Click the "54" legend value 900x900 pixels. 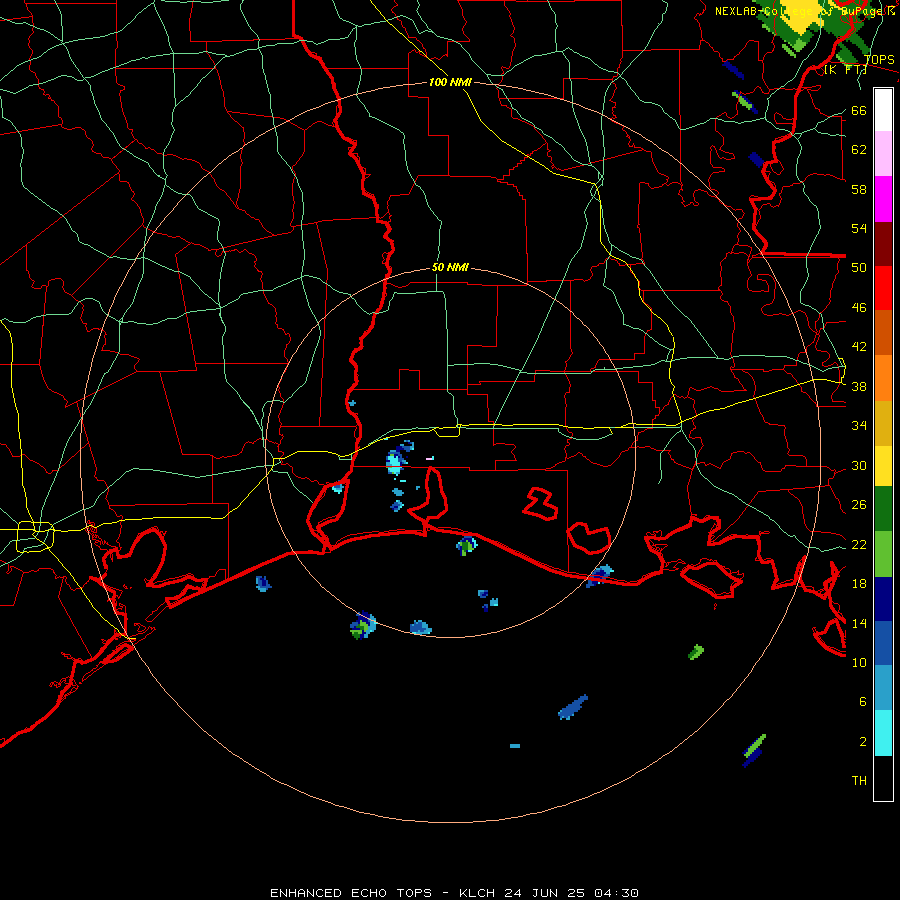pos(859,228)
